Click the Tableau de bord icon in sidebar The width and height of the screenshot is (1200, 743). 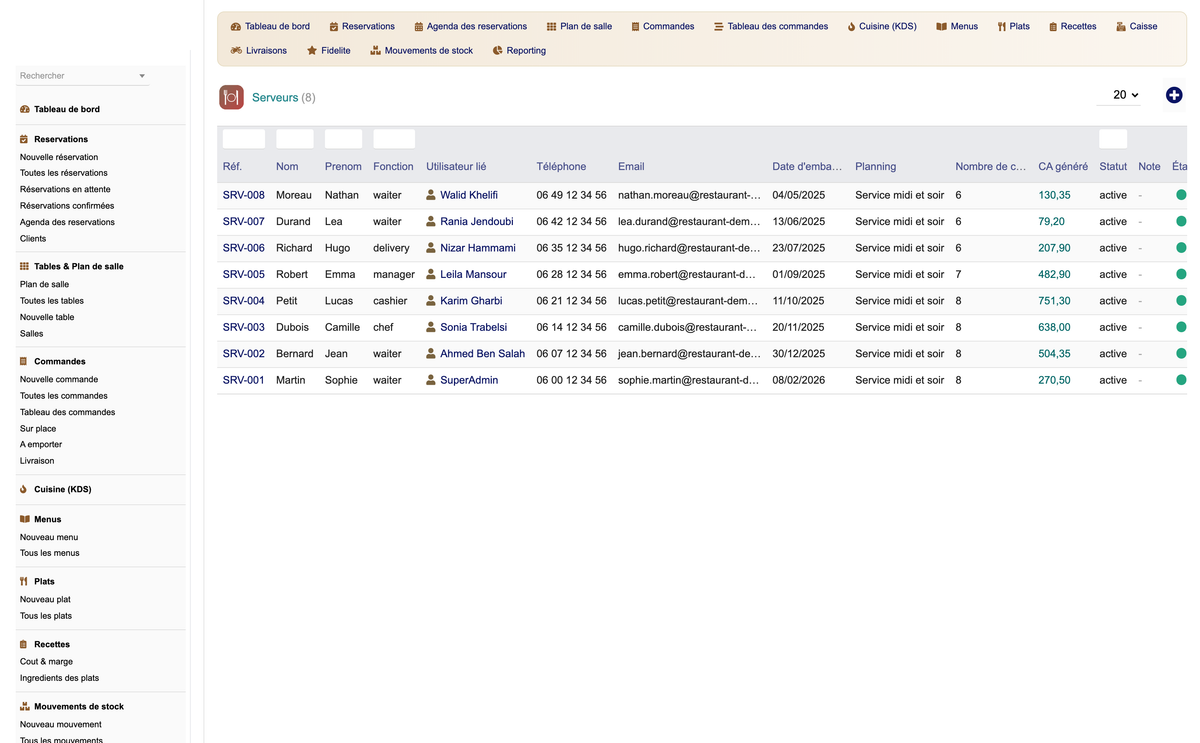pos(24,109)
